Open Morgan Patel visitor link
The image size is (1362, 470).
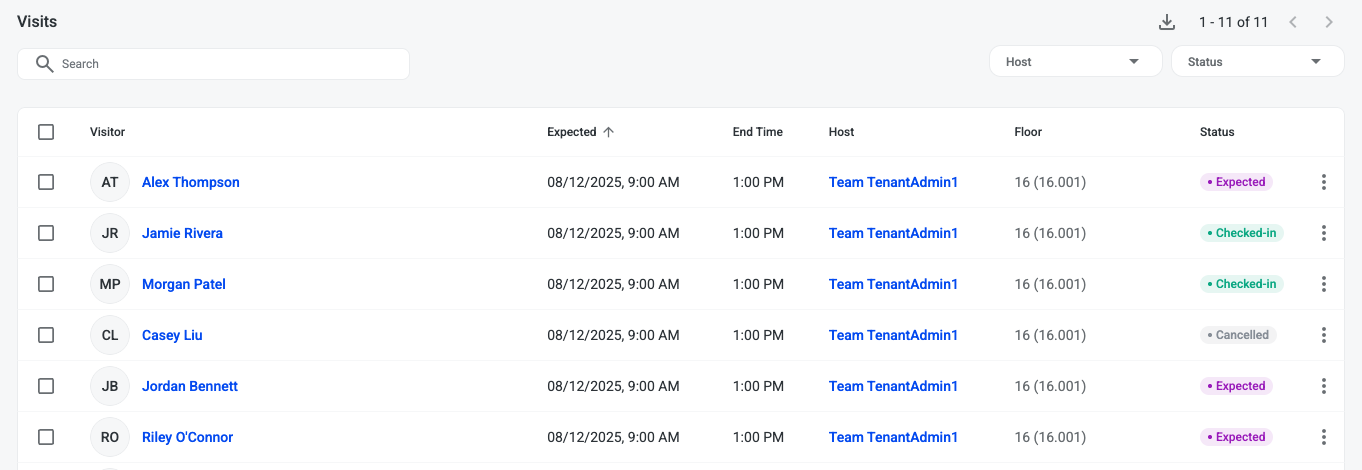184,284
